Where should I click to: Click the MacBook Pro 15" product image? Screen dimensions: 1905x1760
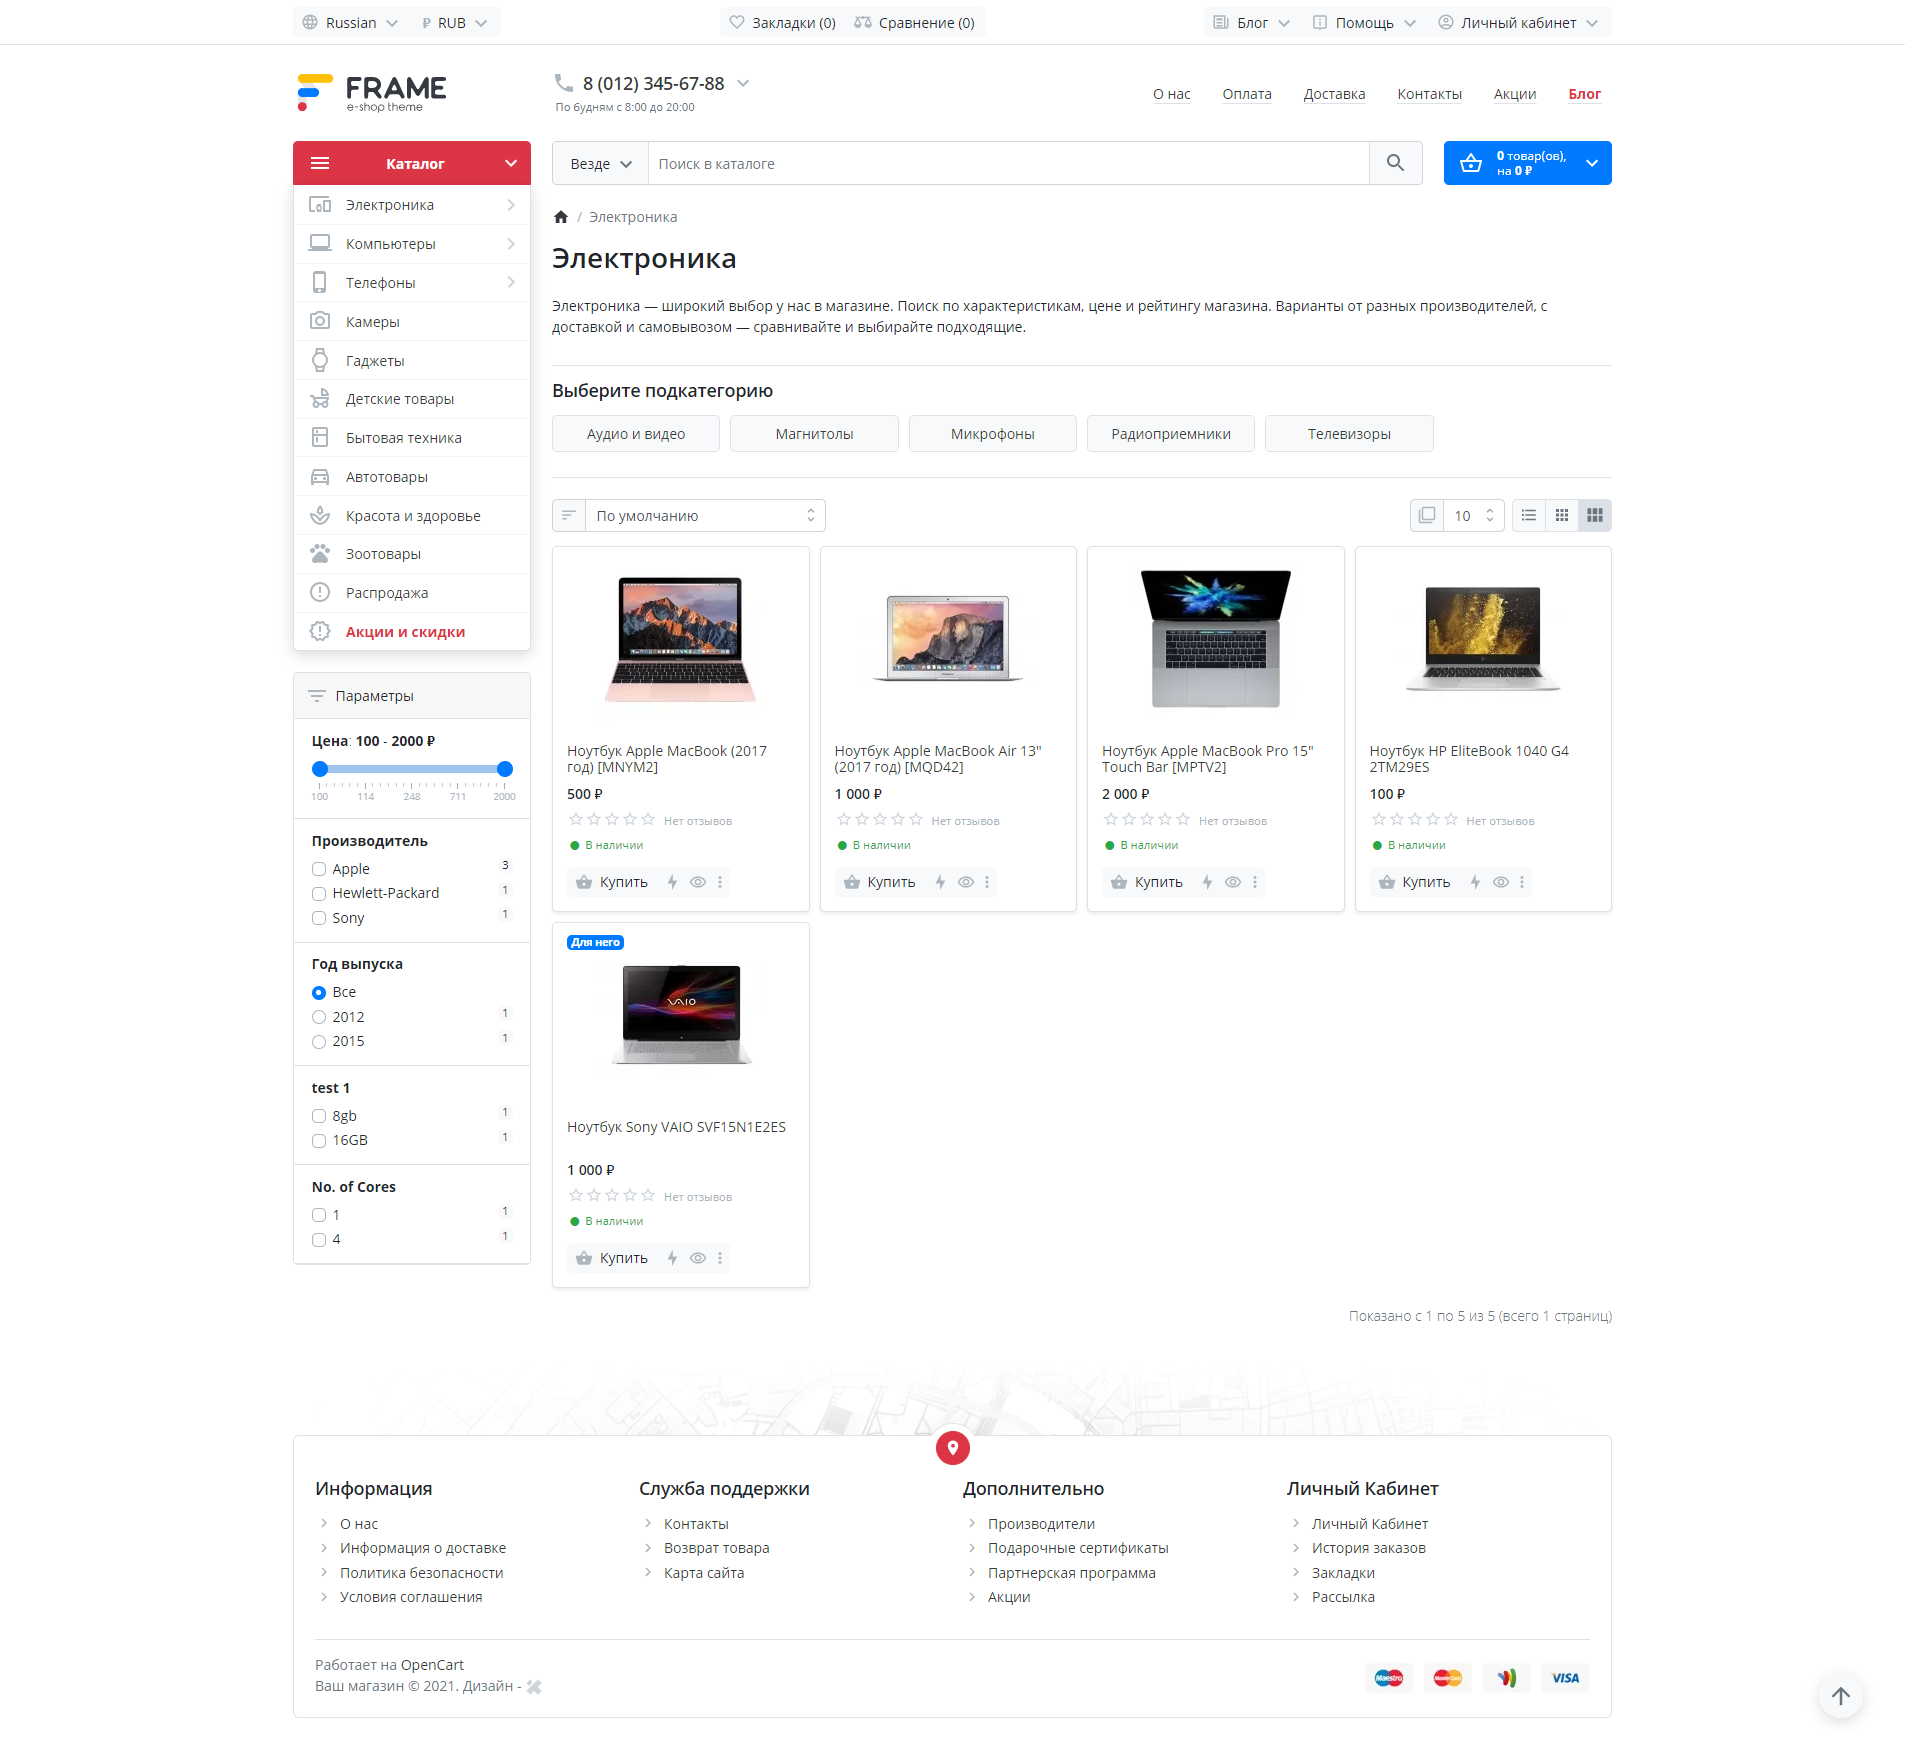click(x=1216, y=639)
